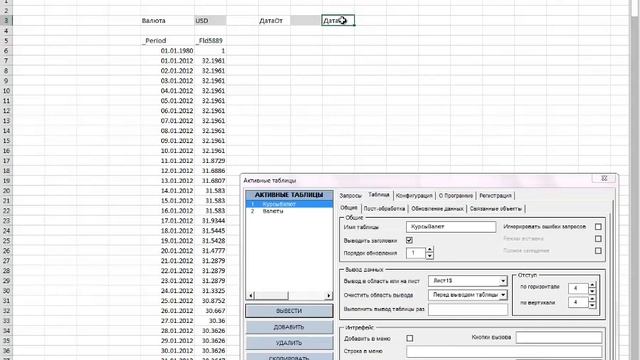Click the Строка в меню input field

(504, 351)
